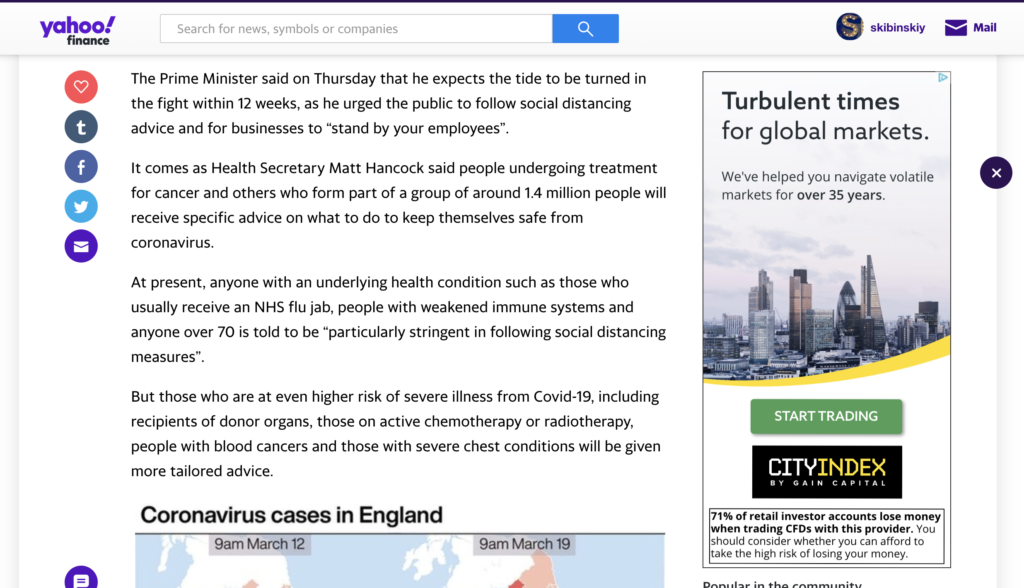Image resolution: width=1024 pixels, height=588 pixels.
Task: Share the article via email icon
Action: tap(81, 246)
